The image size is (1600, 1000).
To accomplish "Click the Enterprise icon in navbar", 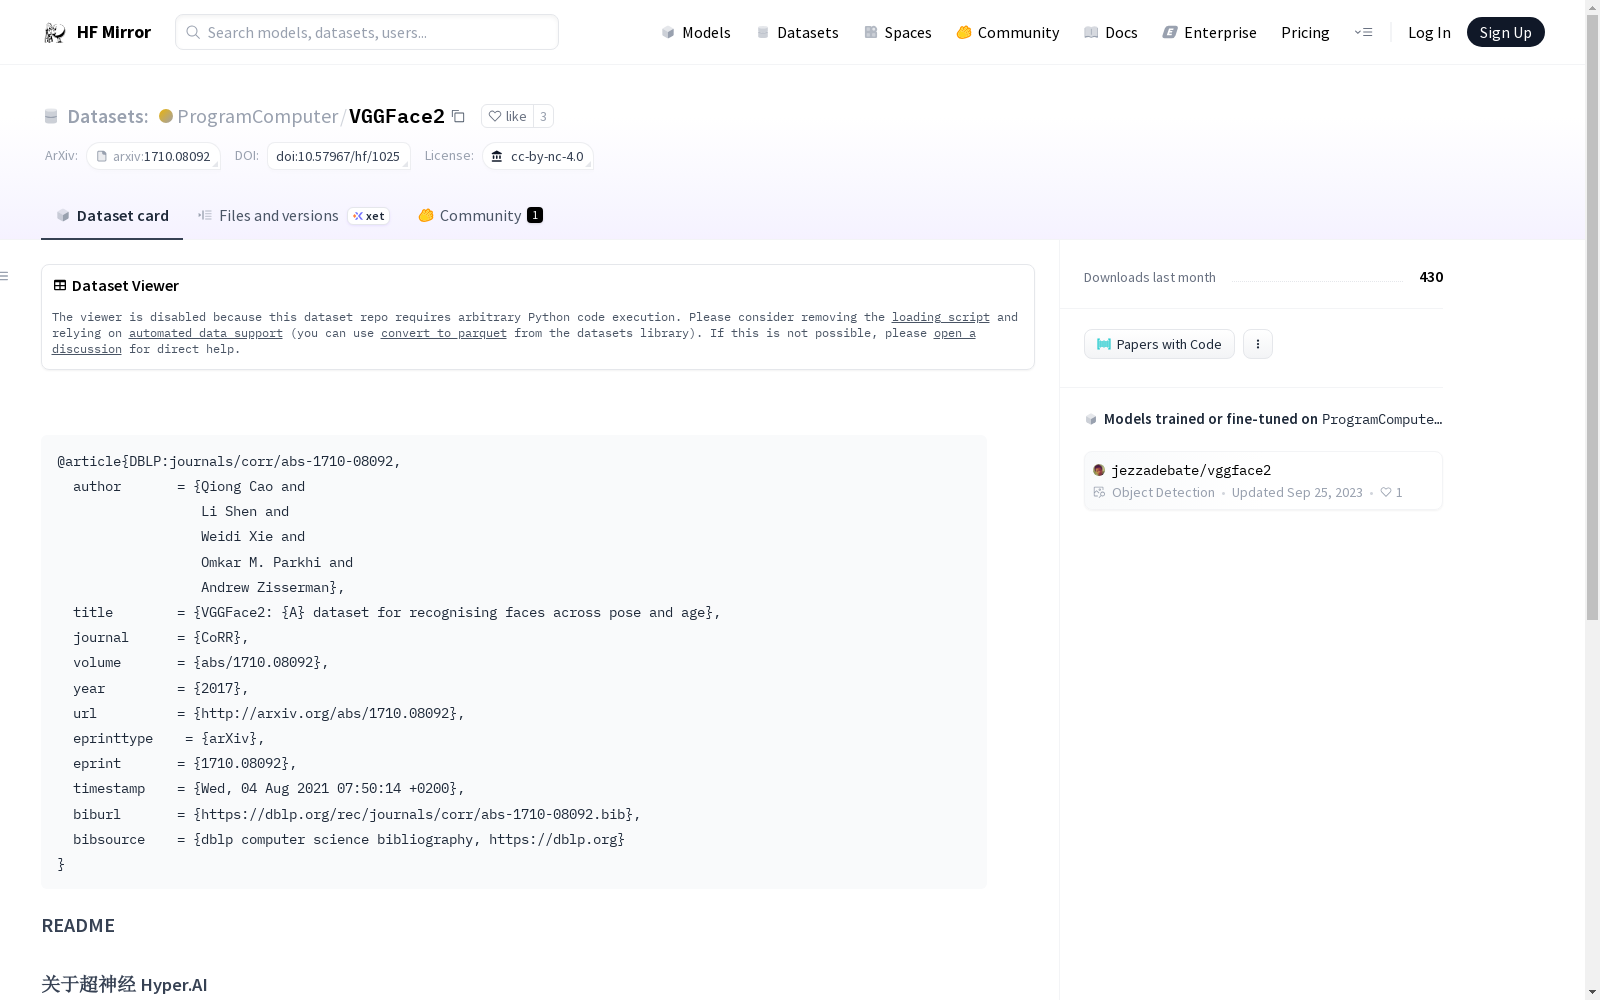I will (1170, 32).
